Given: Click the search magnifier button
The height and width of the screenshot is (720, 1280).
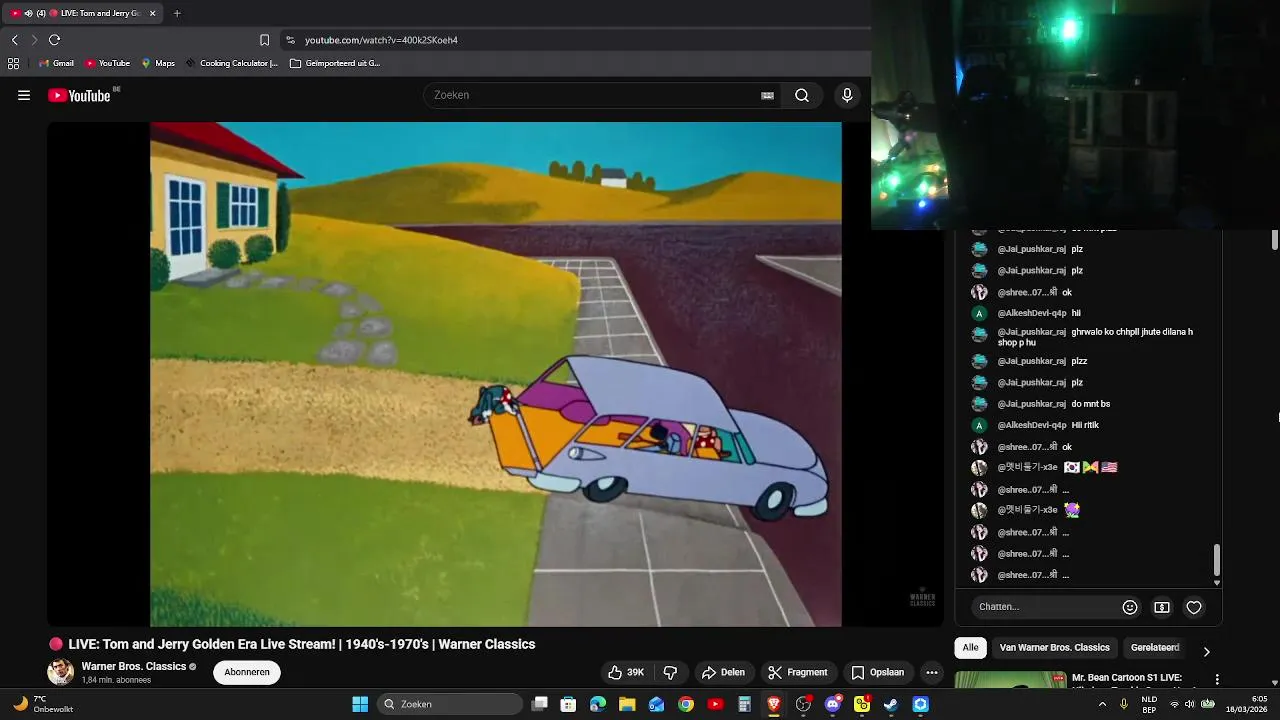Looking at the screenshot, I should [802, 95].
